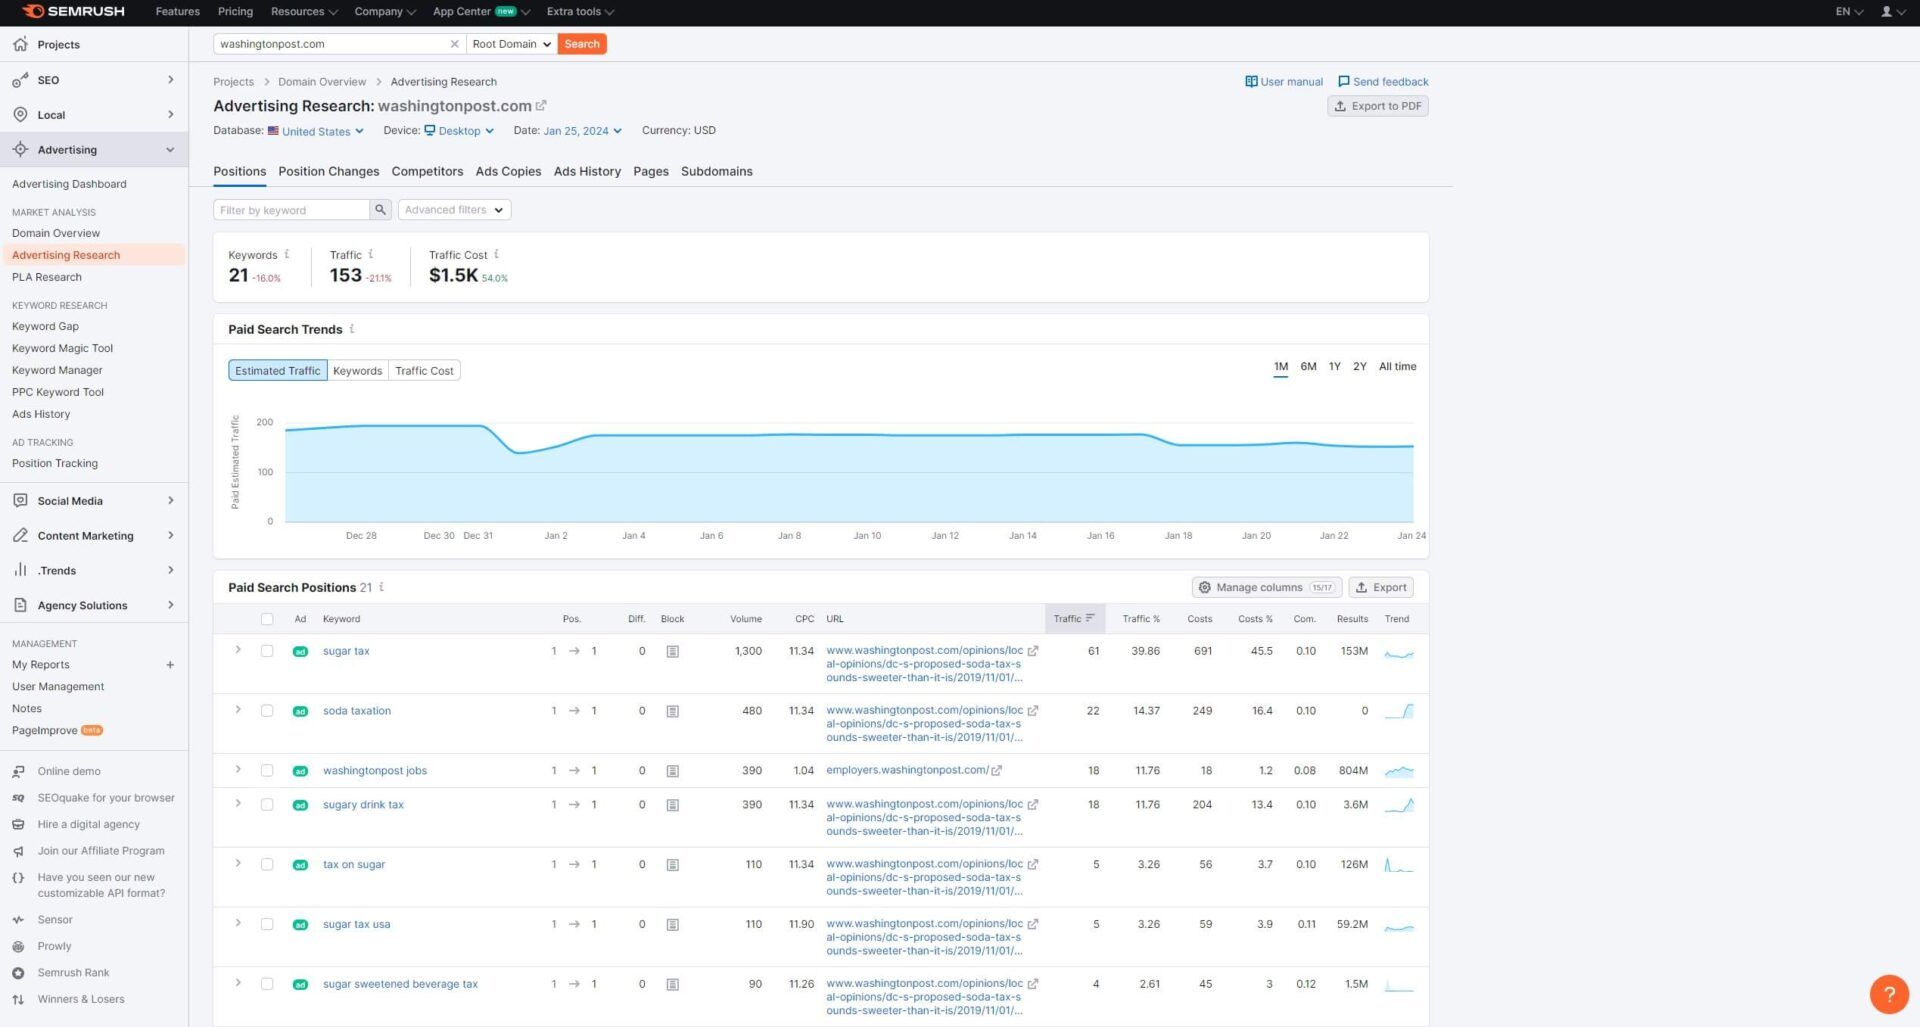The height and width of the screenshot is (1027, 1920).
Task: Click the .Trends bar chart icon
Action: pos(20,570)
